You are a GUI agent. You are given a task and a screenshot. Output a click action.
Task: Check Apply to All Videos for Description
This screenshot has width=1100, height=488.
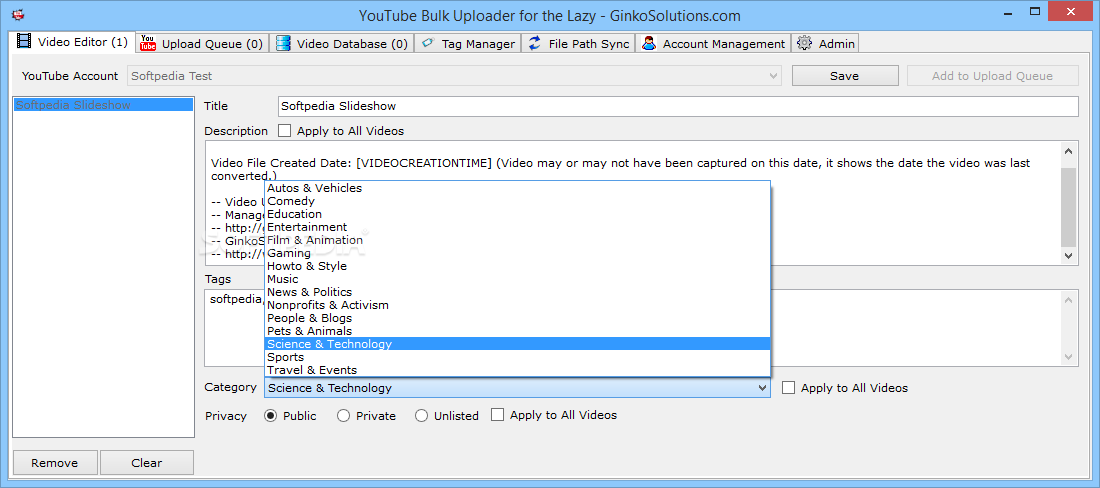(284, 130)
